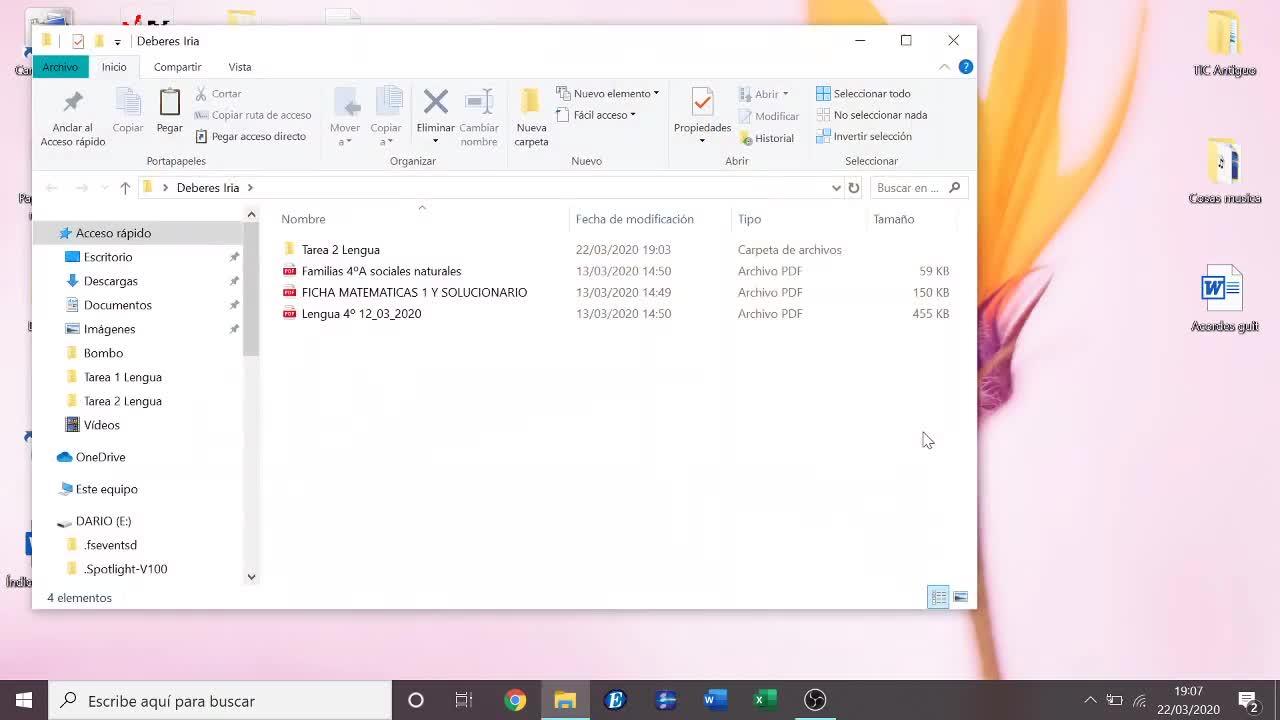Open Acordes guit Word document on desktop
This screenshot has width=1280, height=720.
[1224, 298]
